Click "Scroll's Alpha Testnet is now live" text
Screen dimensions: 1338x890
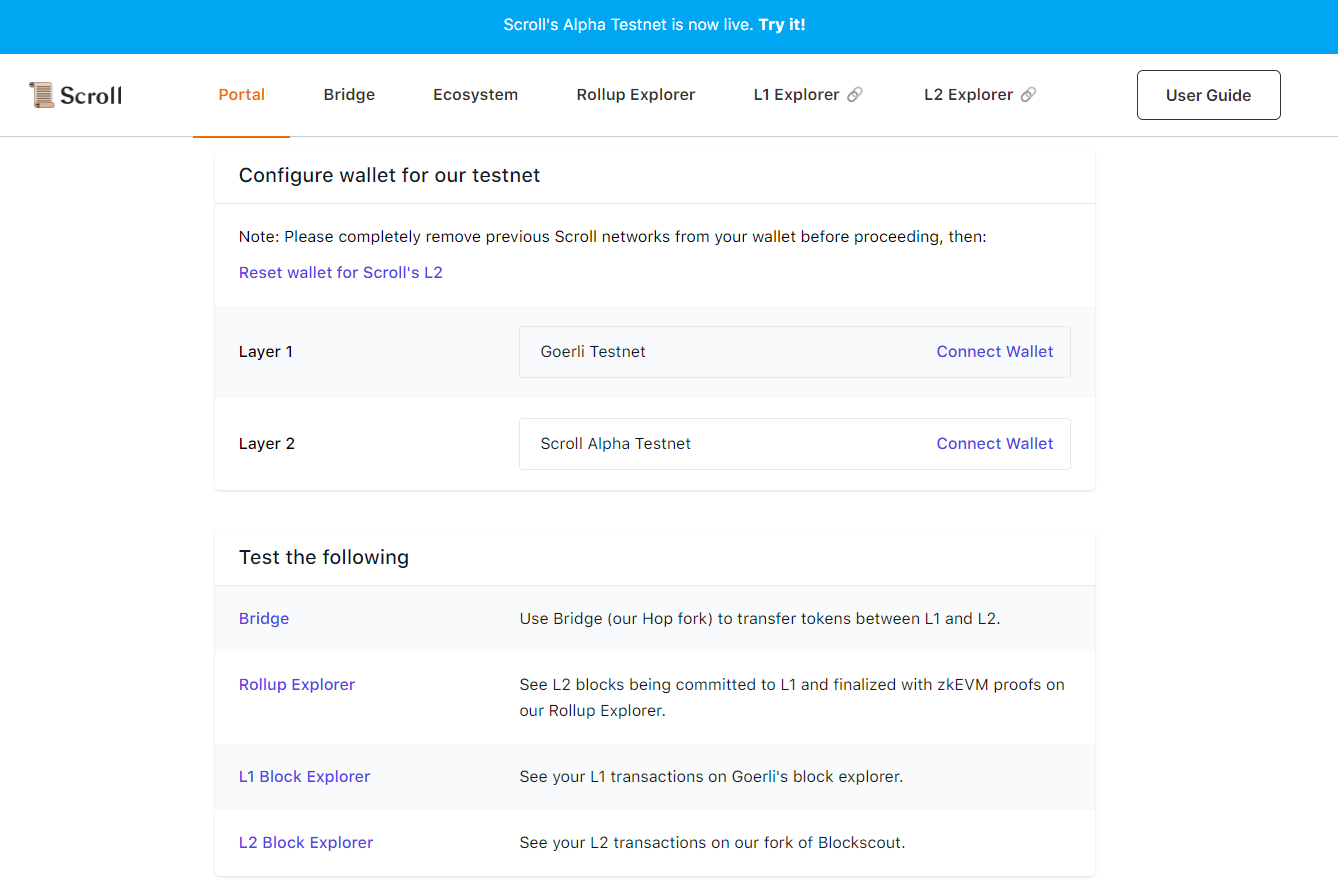pyautogui.click(x=628, y=25)
